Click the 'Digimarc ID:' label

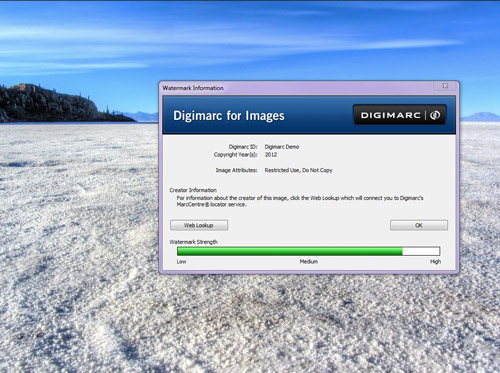[243, 147]
